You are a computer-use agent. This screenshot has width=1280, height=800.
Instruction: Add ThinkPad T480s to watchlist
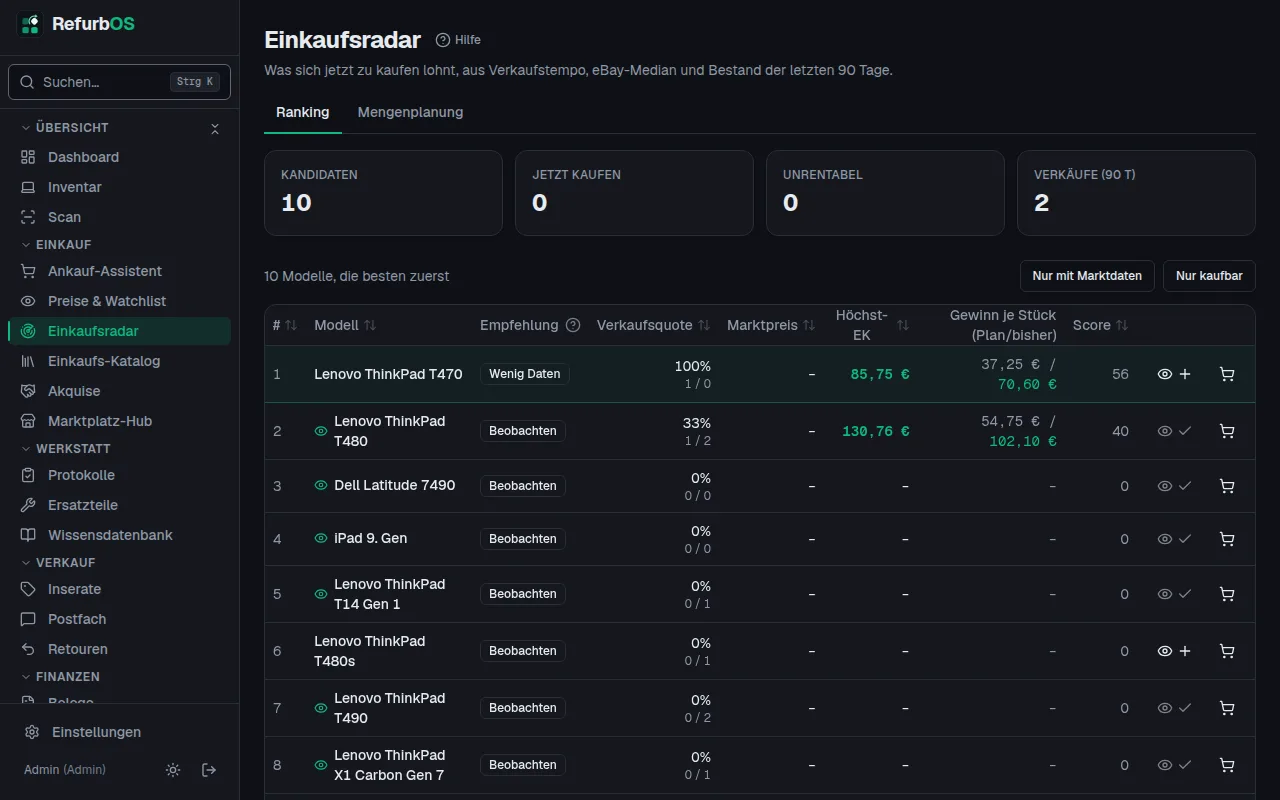click(x=1175, y=651)
